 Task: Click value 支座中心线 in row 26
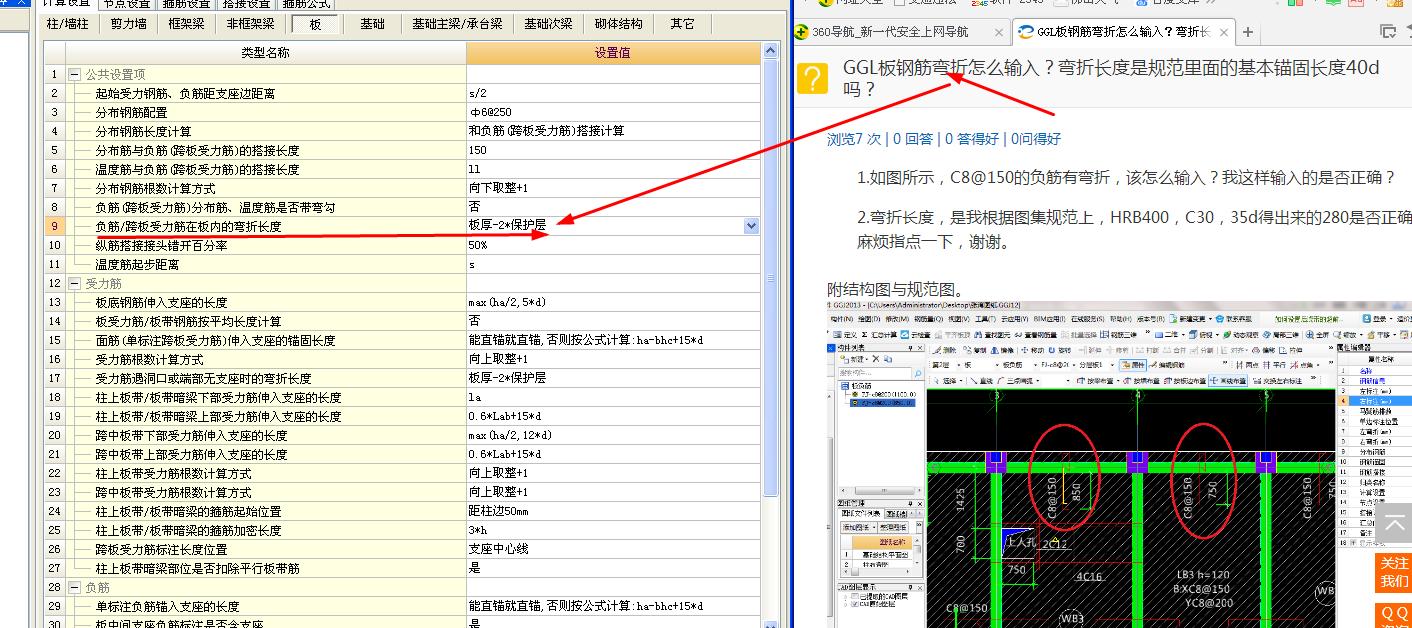click(613, 549)
